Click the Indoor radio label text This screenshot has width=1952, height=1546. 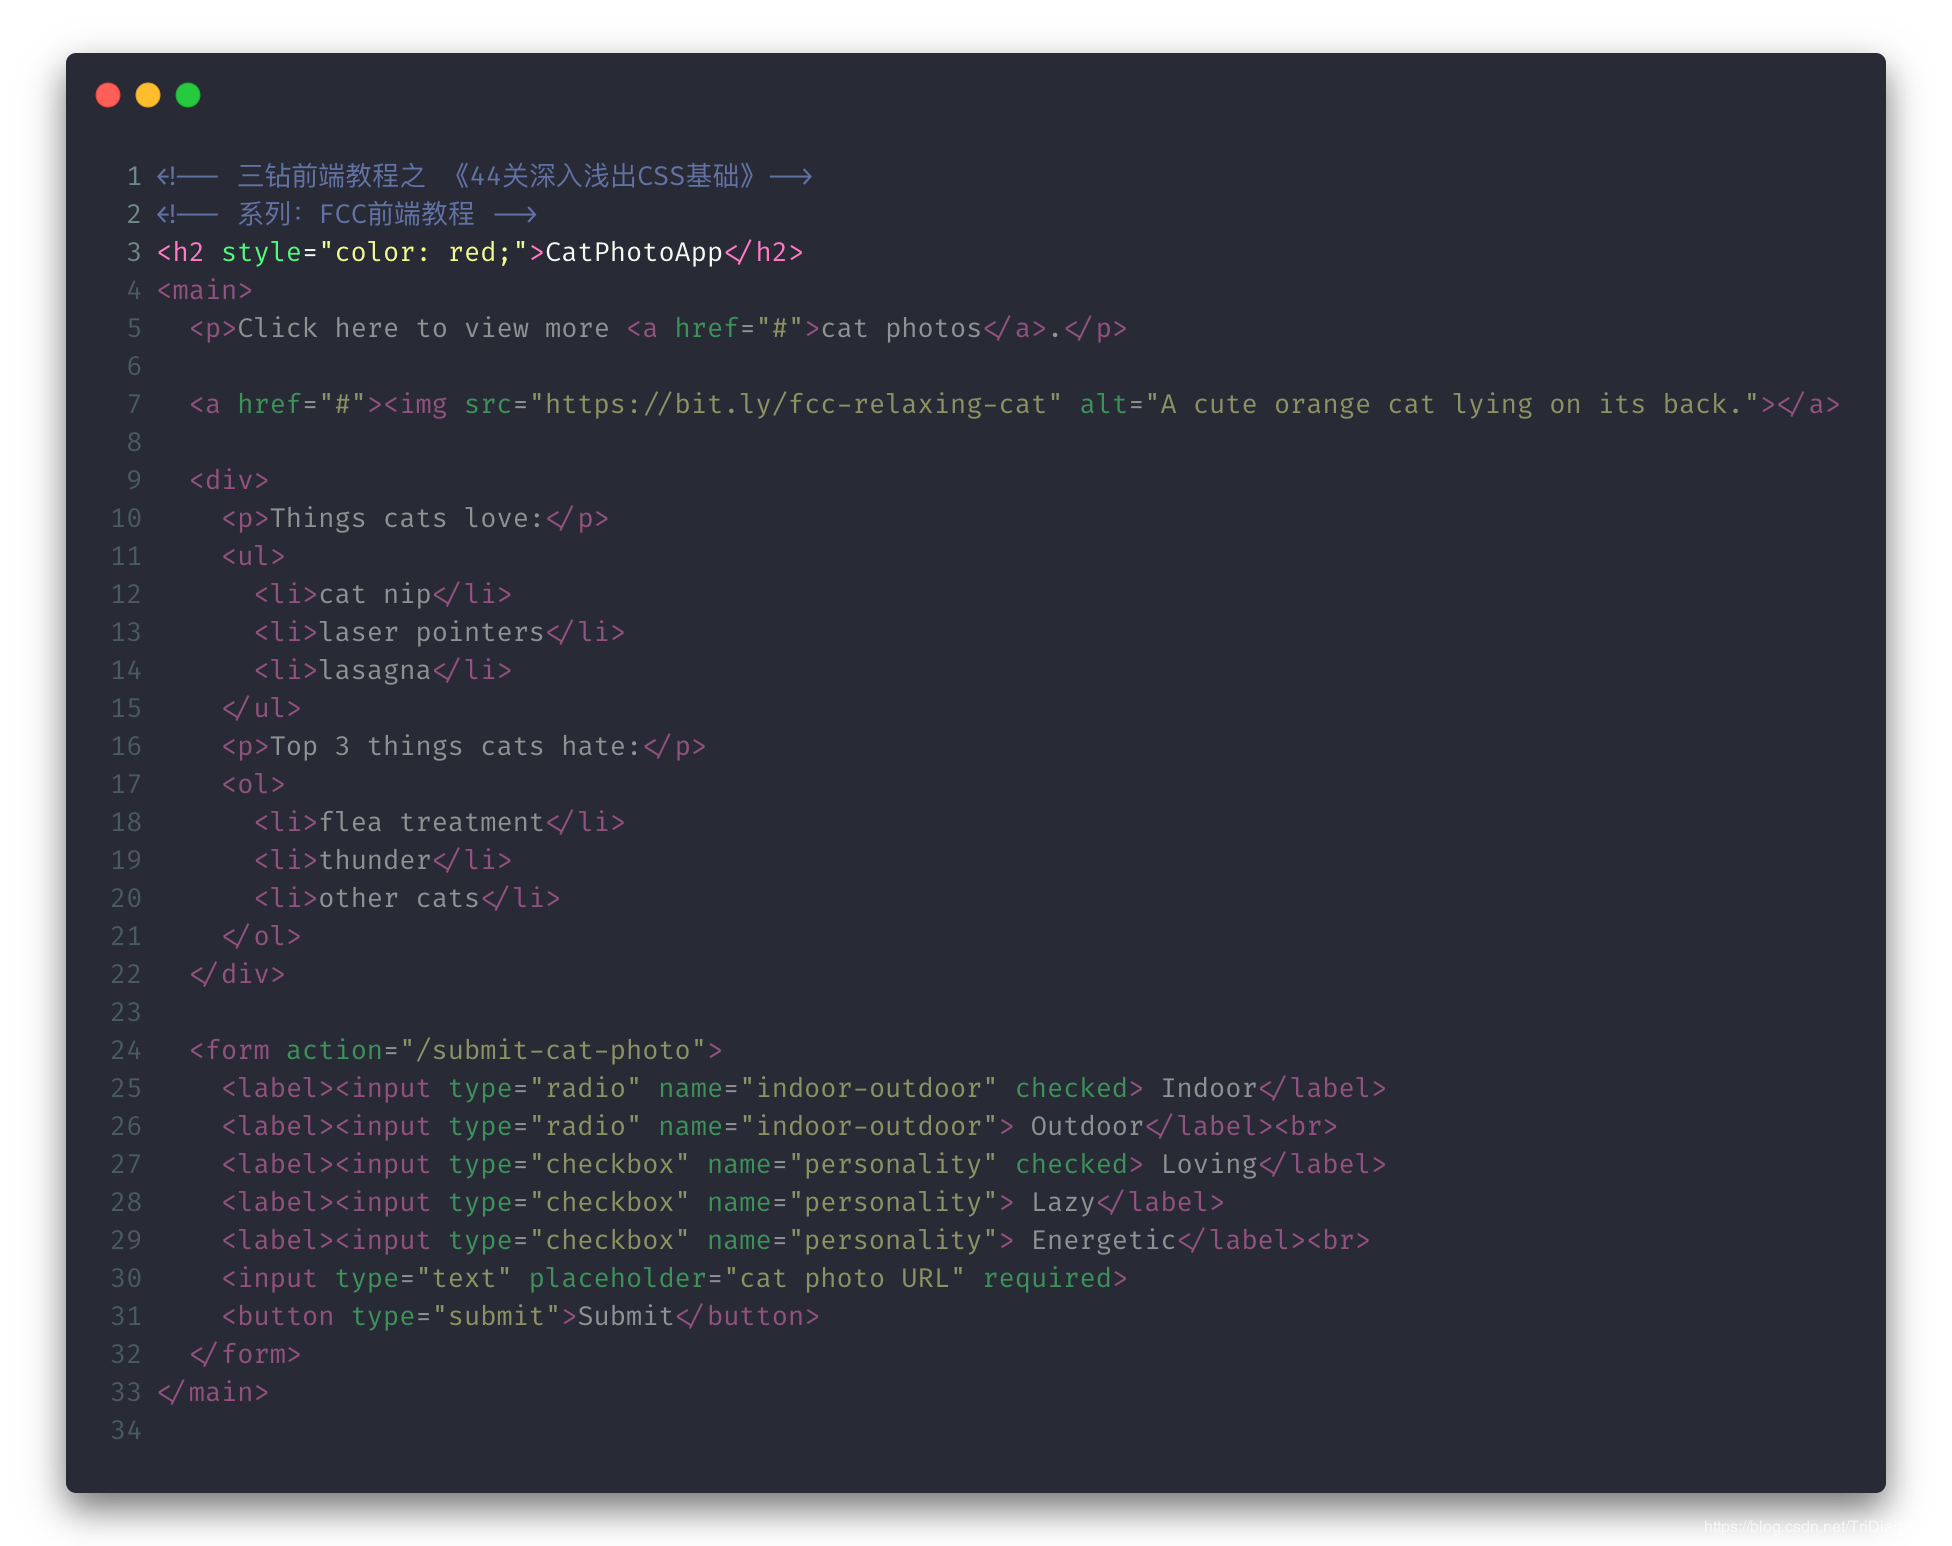1208,1088
